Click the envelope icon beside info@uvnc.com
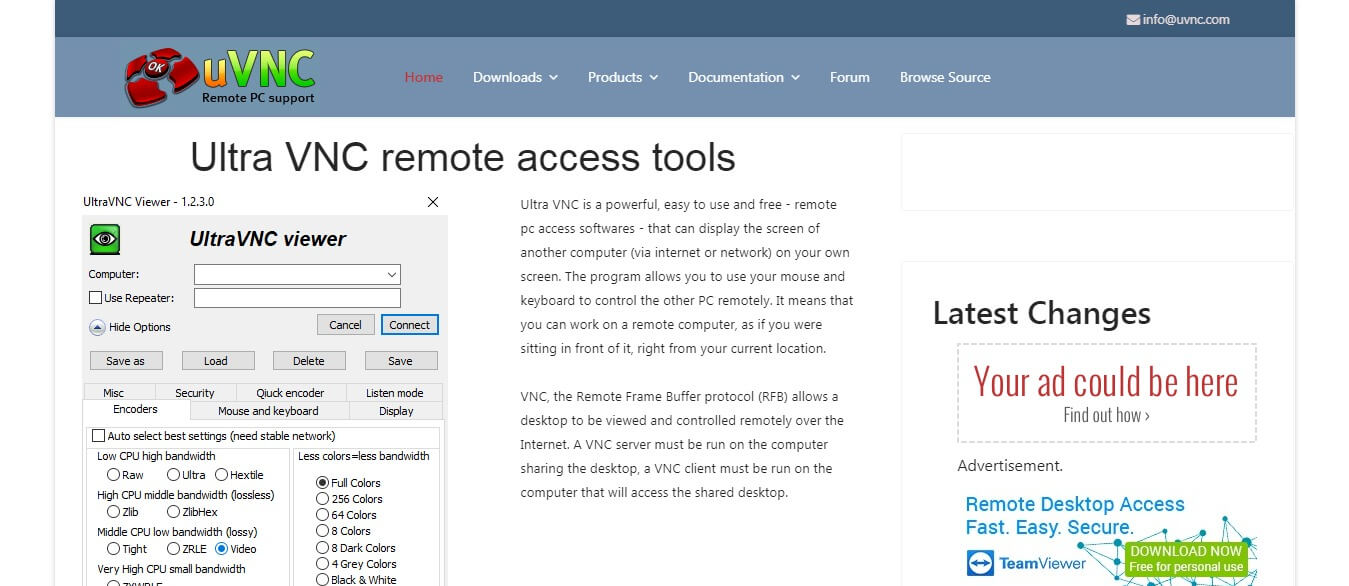Screen dimensions: 1349x586 tap(1132, 19)
